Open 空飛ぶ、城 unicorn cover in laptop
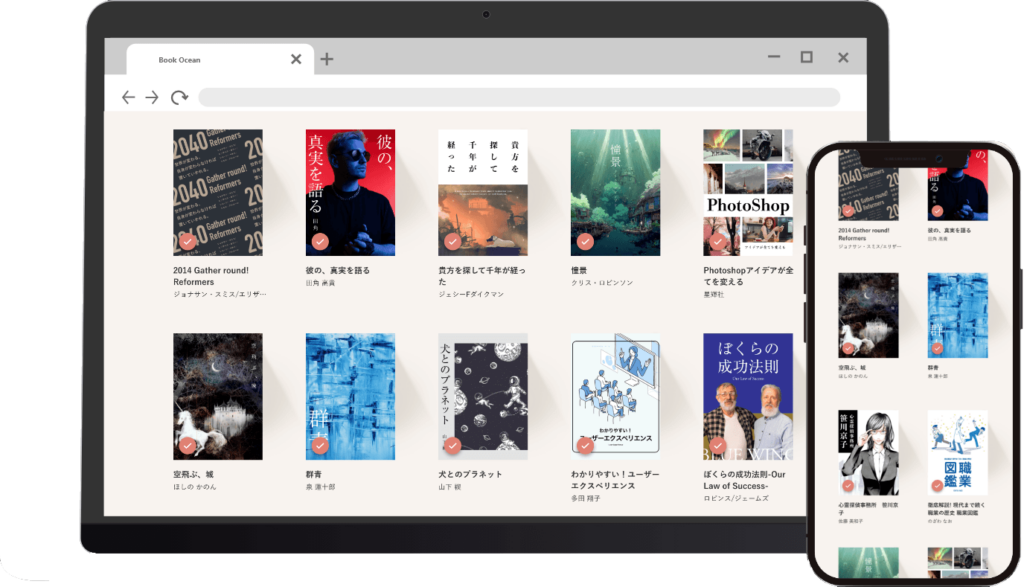This screenshot has height=587, width=1024. [x=217, y=397]
